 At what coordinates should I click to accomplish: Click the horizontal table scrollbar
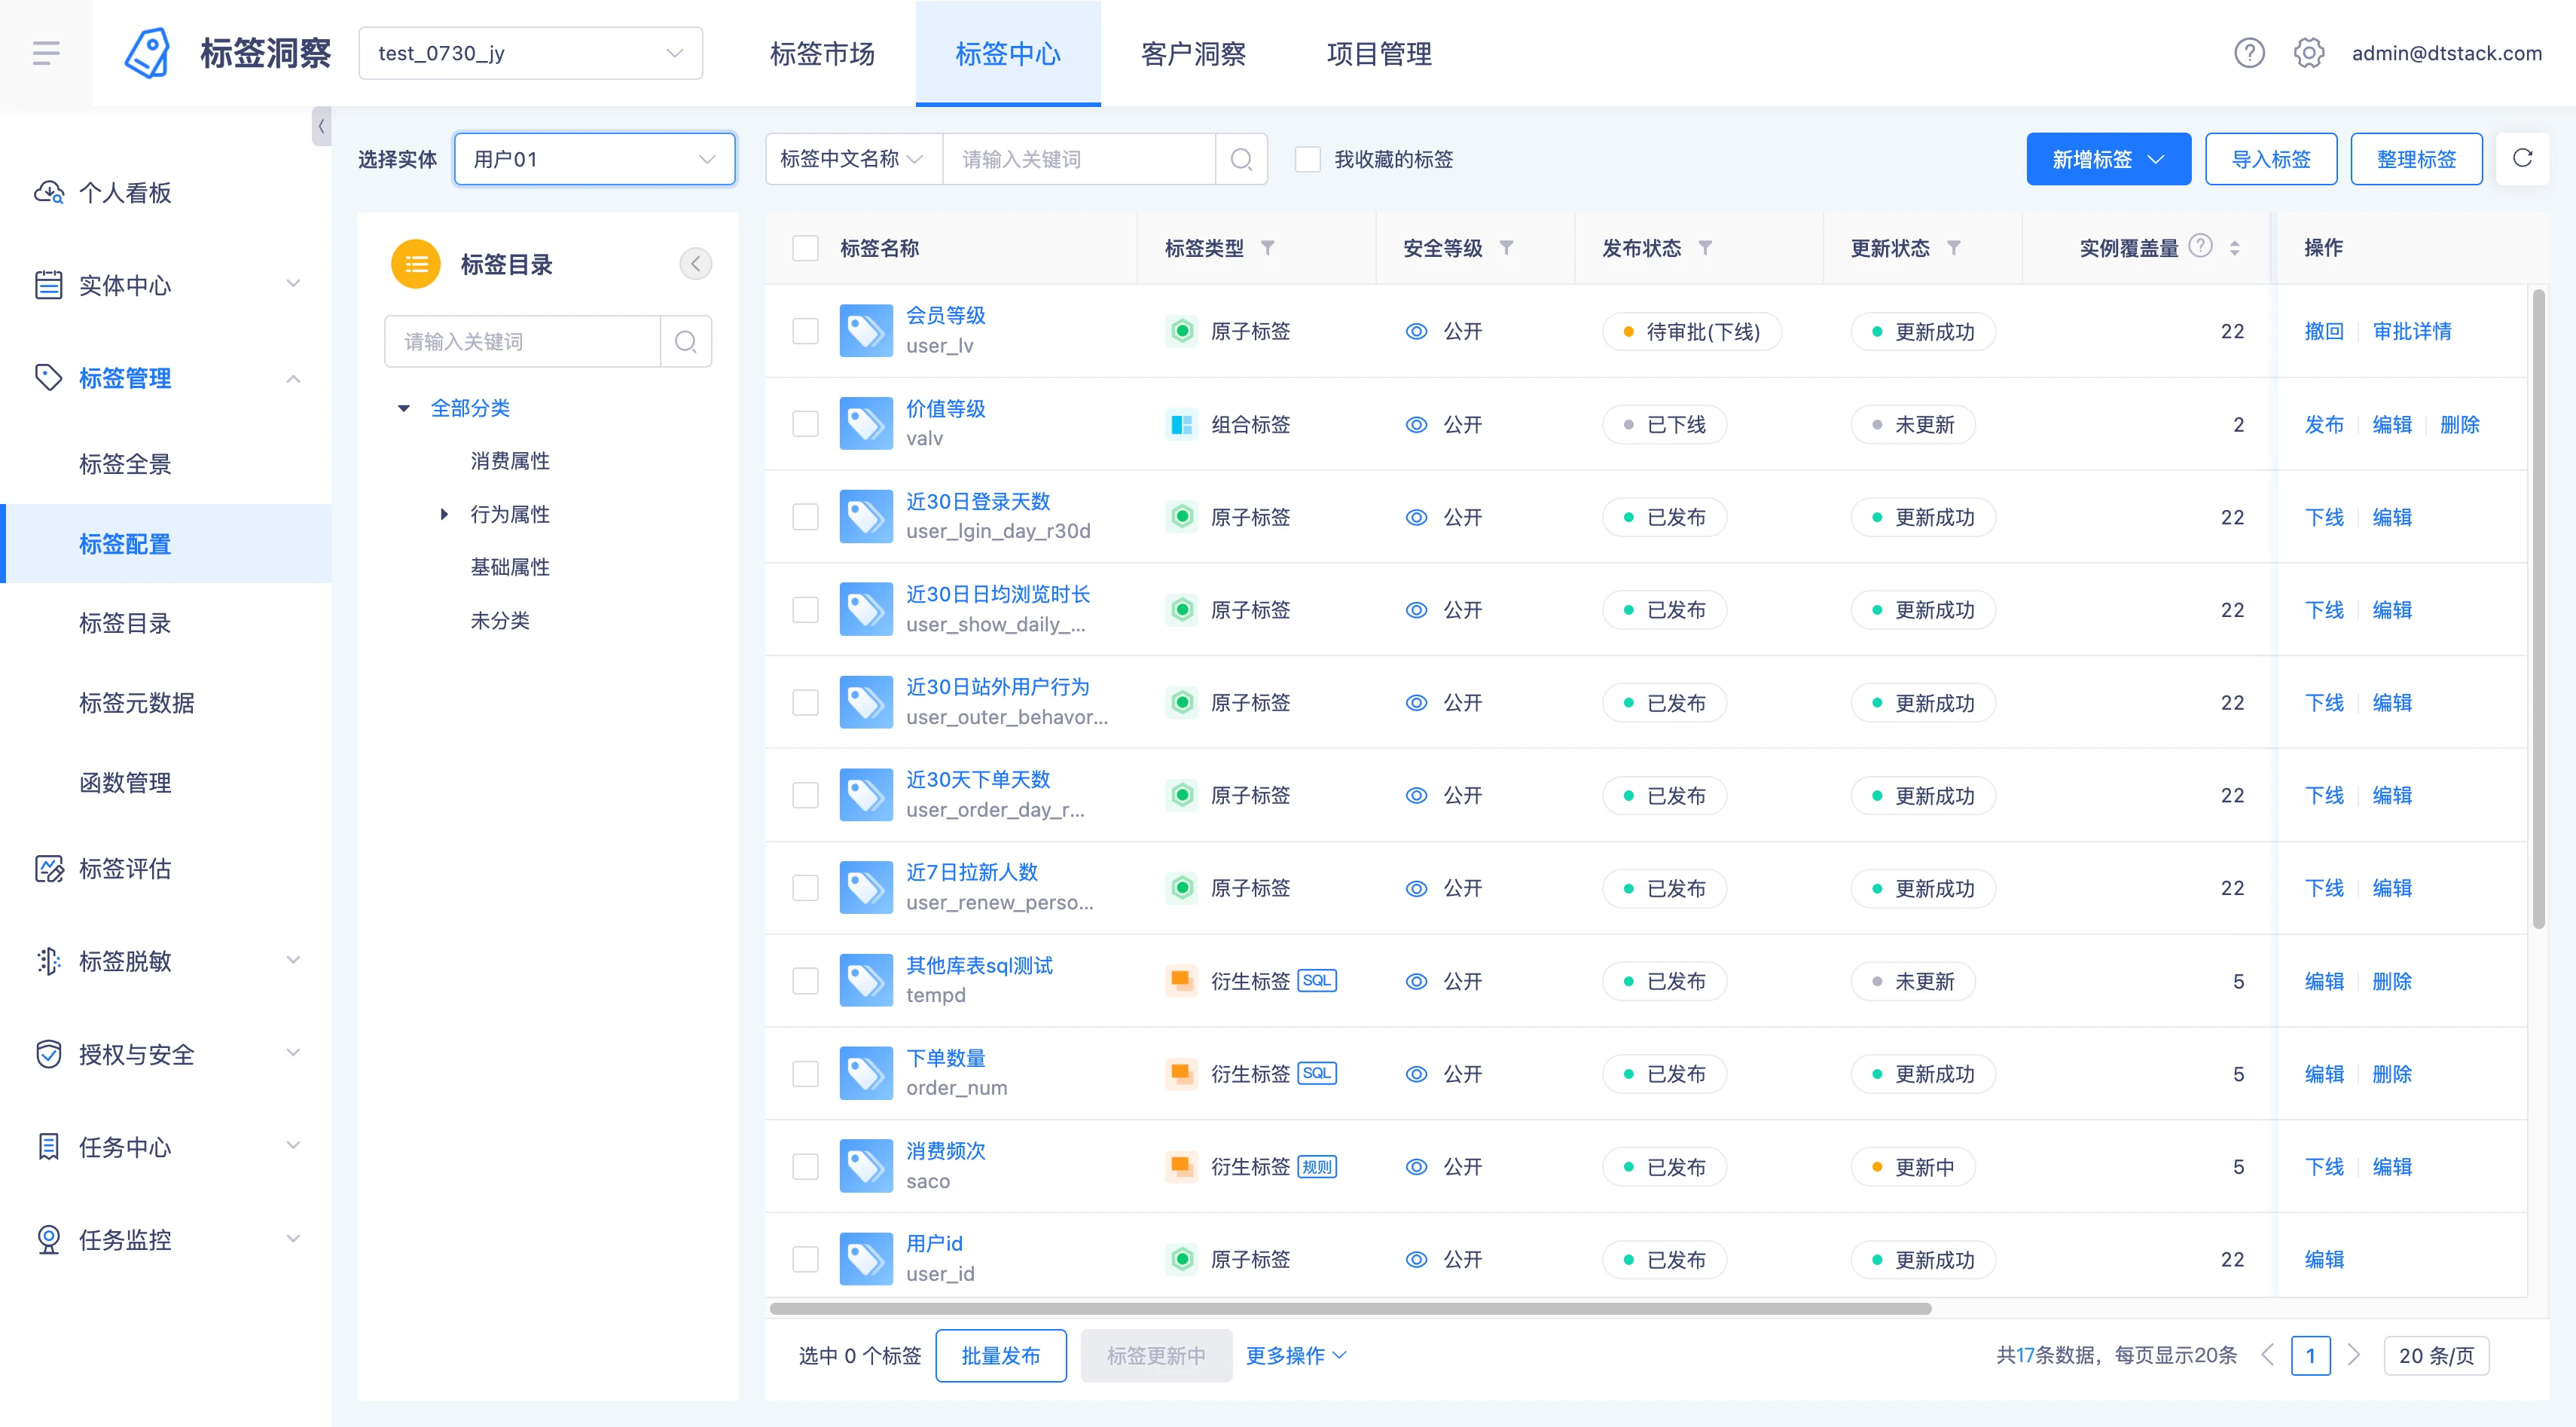[x=1350, y=1308]
